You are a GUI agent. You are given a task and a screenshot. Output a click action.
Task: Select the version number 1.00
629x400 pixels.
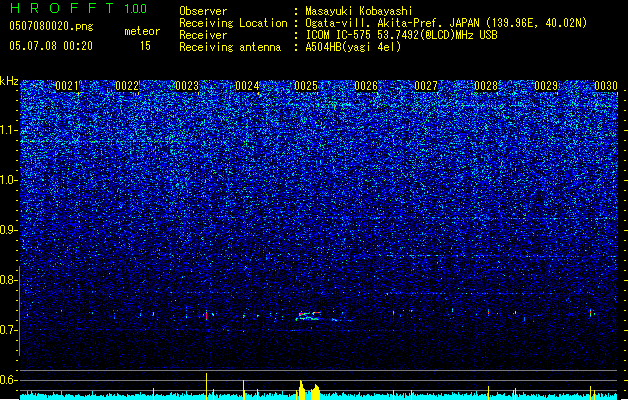pyautogui.click(x=135, y=9)
